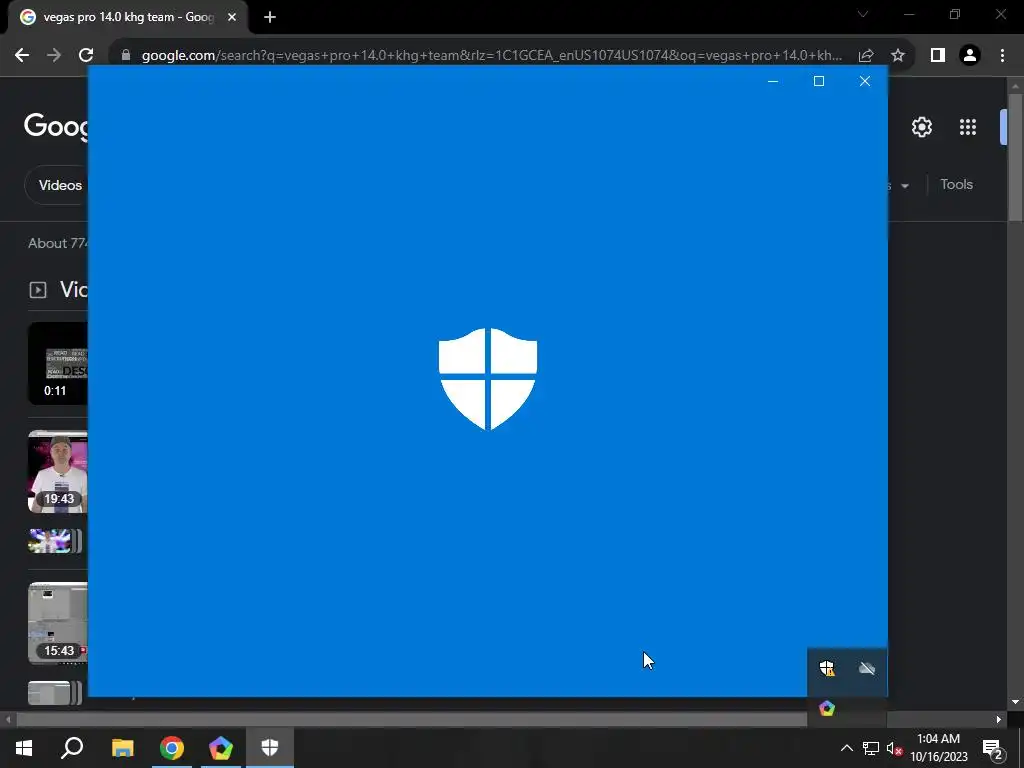The height and width of the screenshot is (768, 1024).
Task: Open colorful pentagon app on taskbar
Action: coord(221,748)
